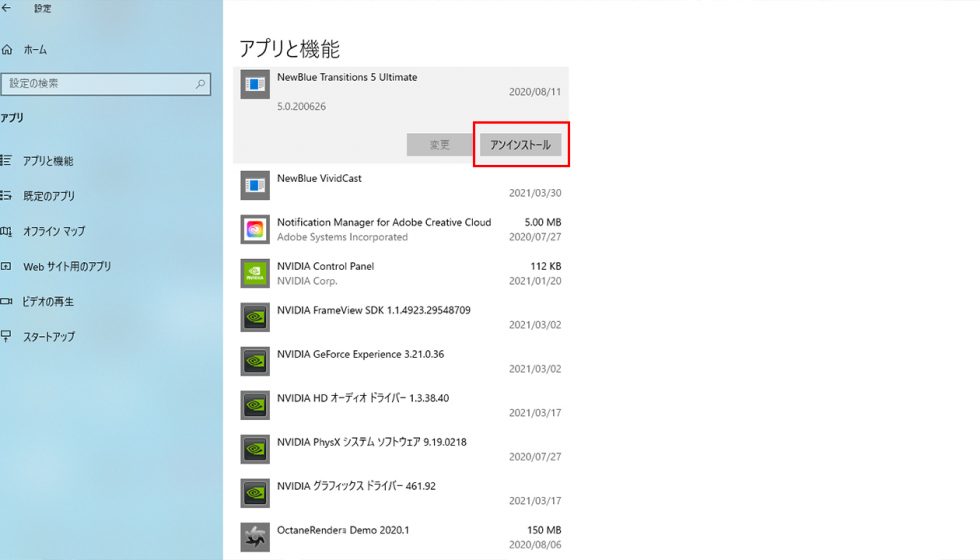Focus the 設定の検索 search field
The image size is (980, 560).
click(106, 84)
